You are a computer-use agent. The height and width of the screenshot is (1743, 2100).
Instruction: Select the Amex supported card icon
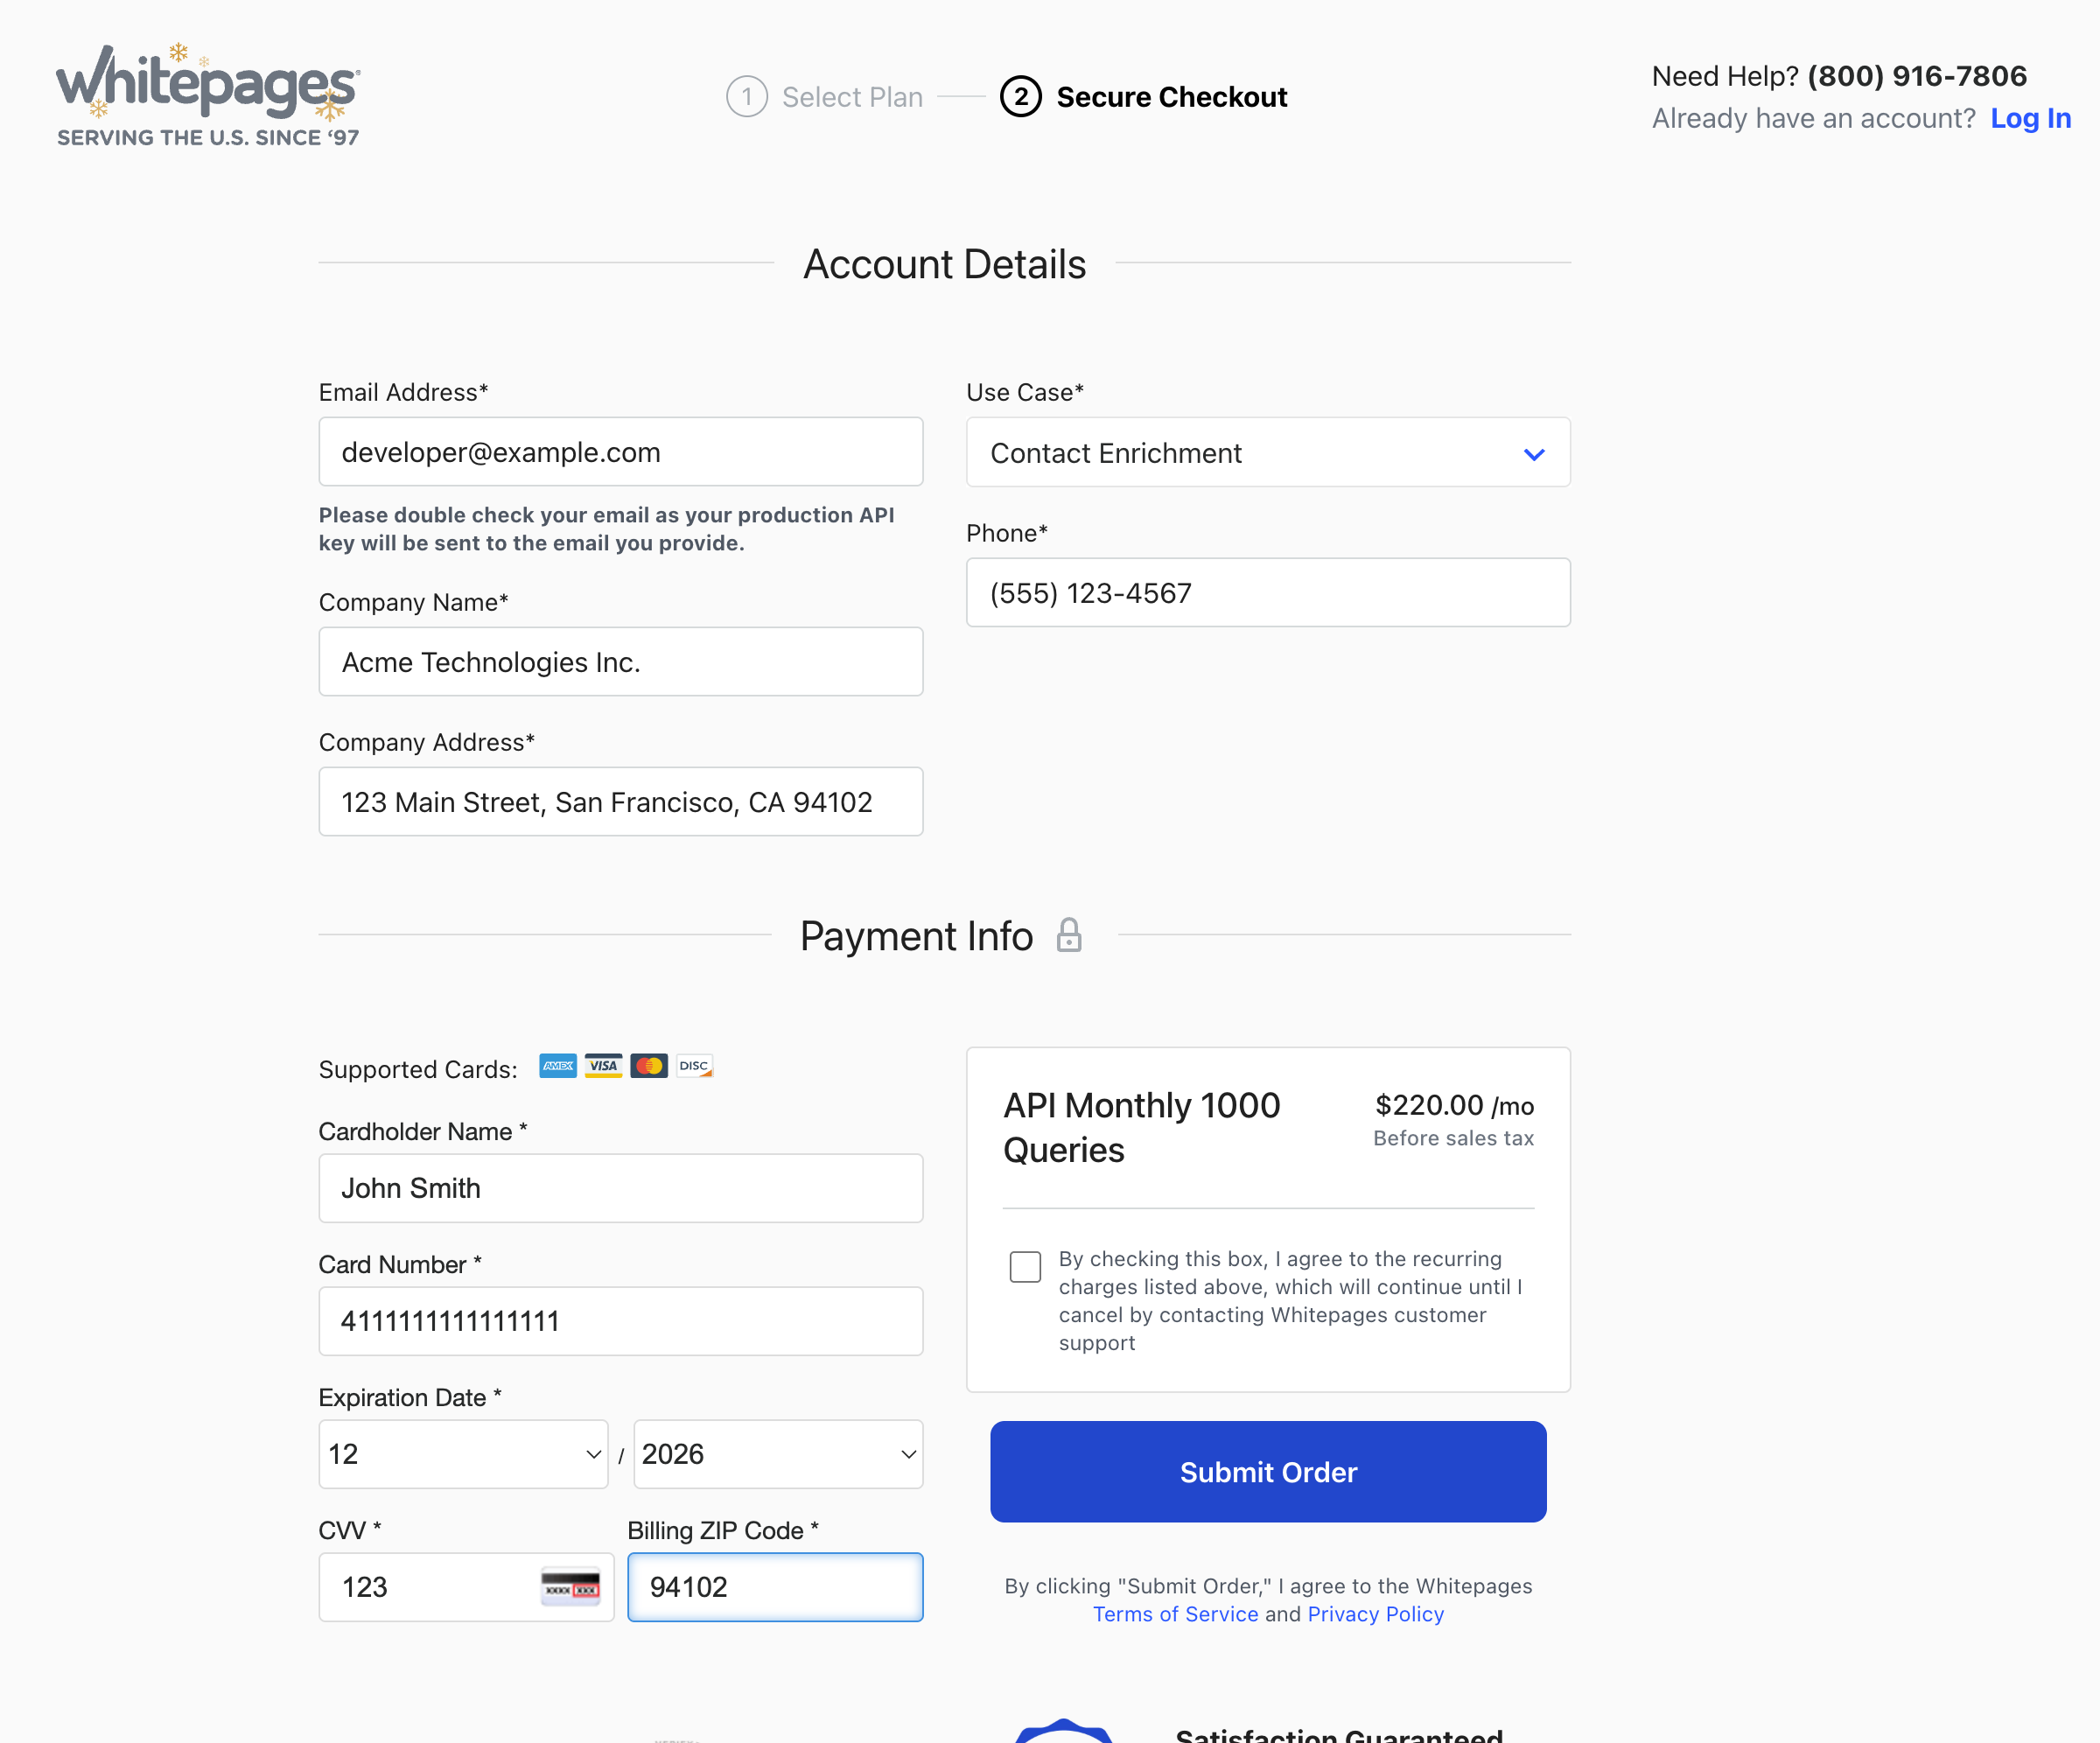tap(557, 1065)
